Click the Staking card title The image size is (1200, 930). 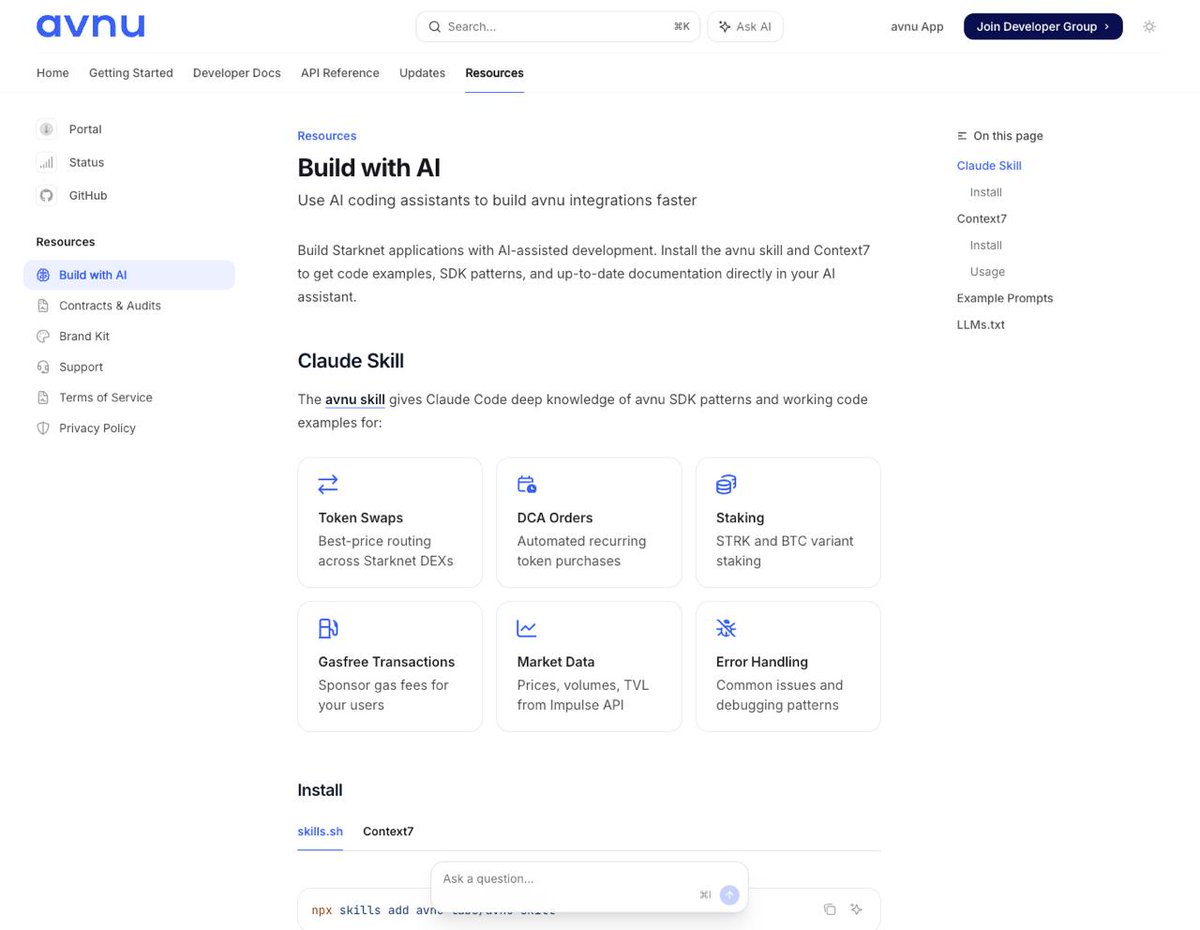[740, 518]
